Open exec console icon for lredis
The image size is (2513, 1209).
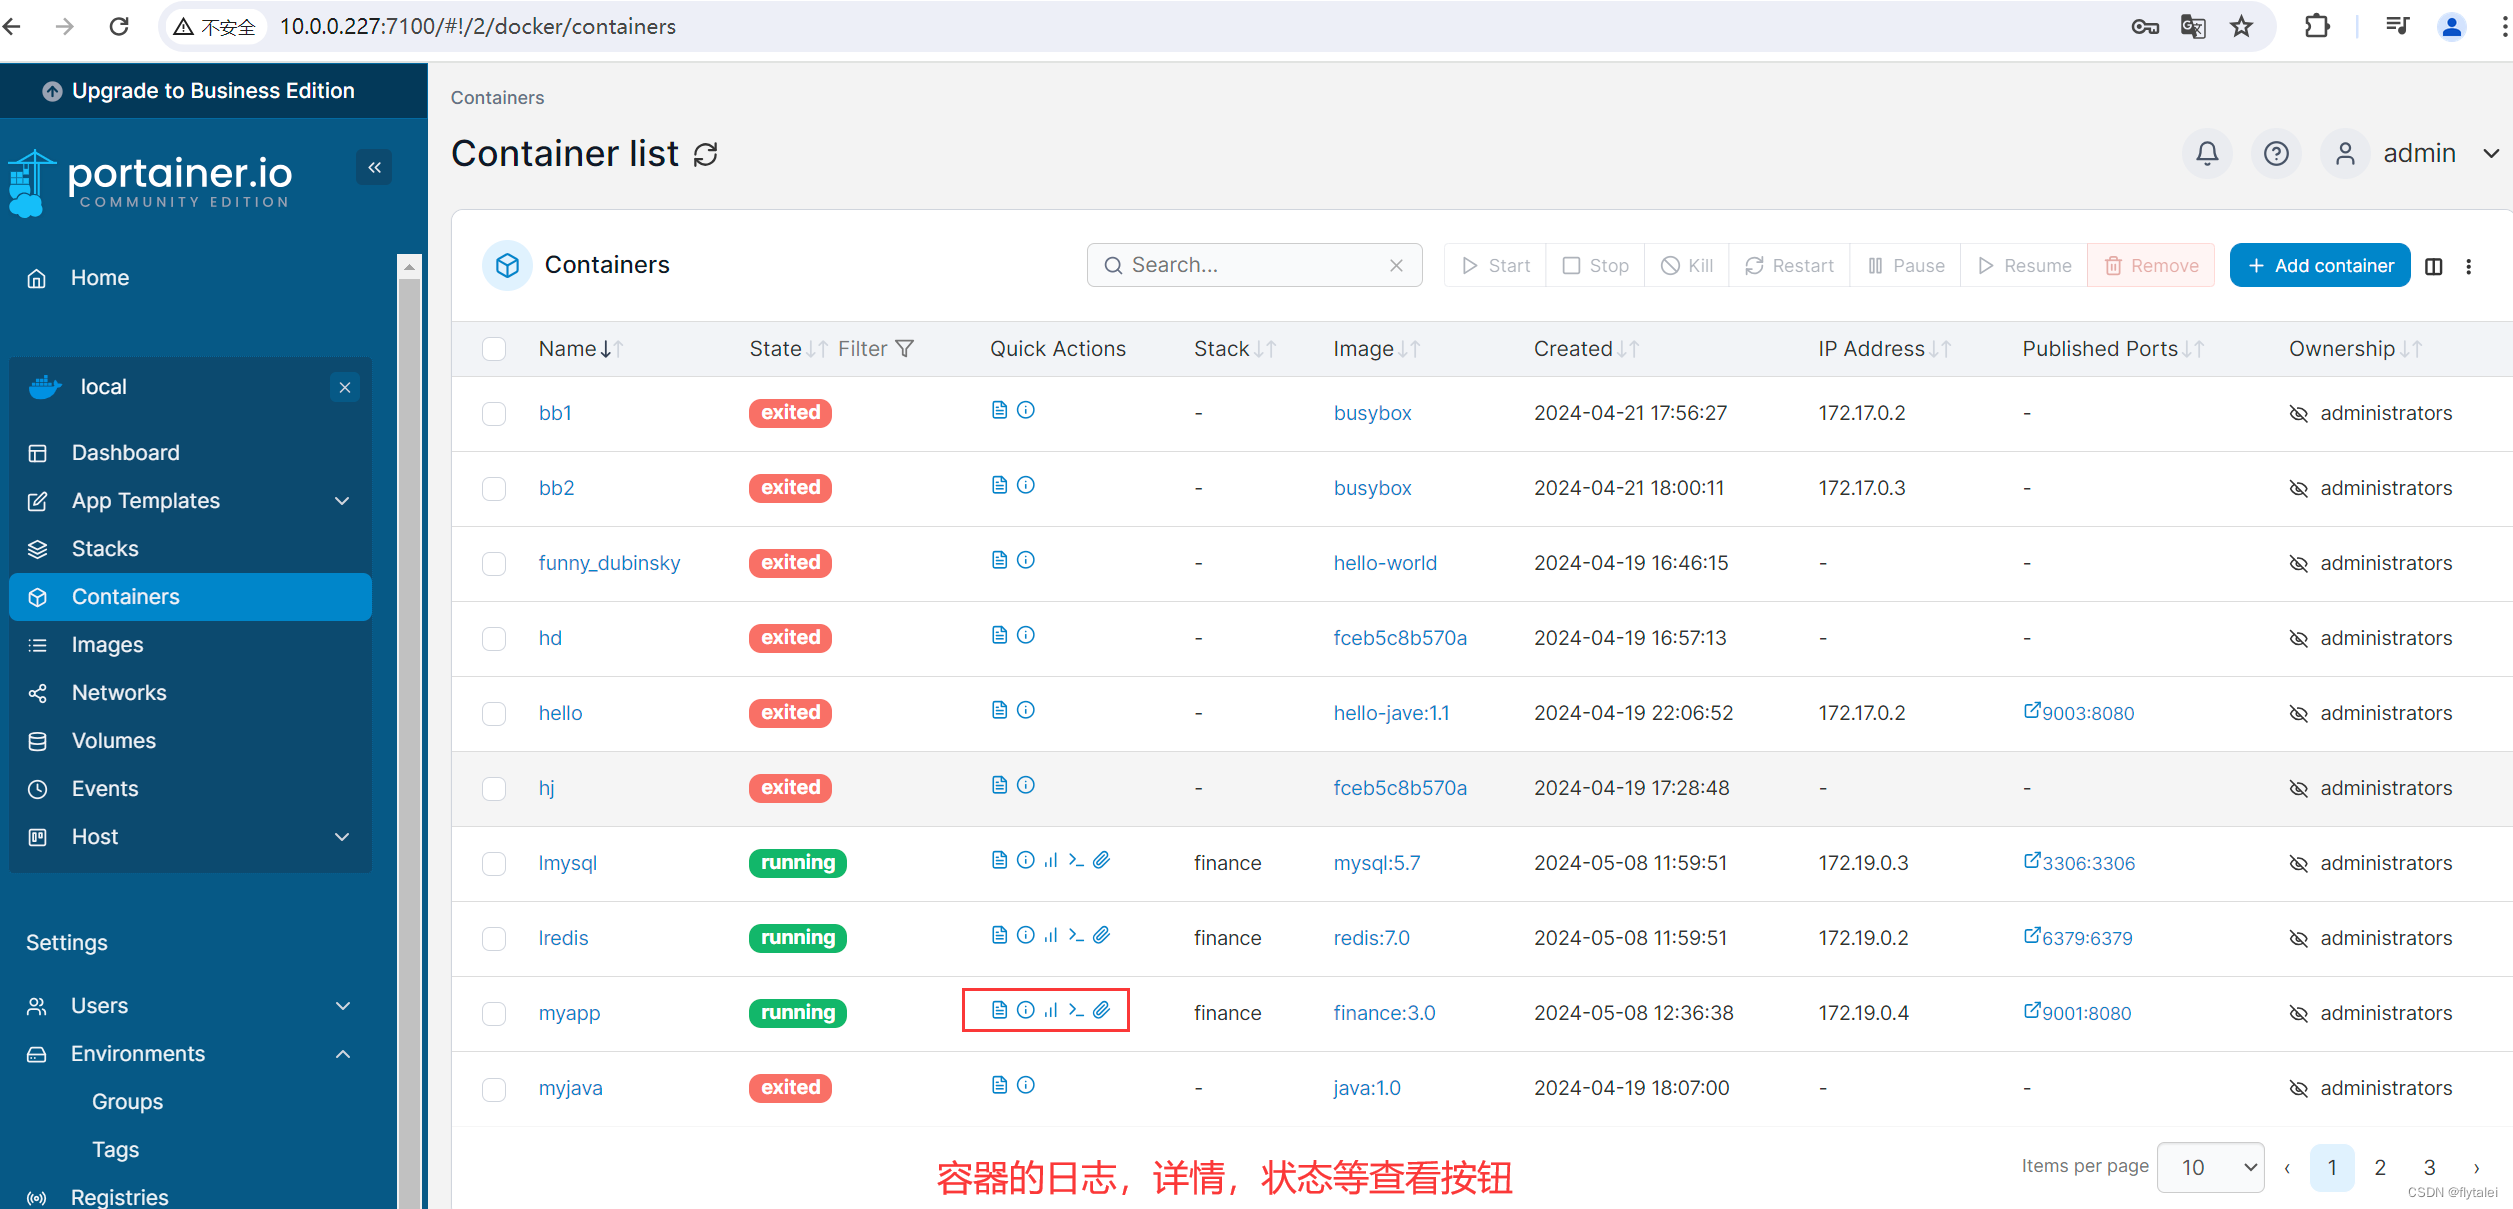pos(1076,935)
